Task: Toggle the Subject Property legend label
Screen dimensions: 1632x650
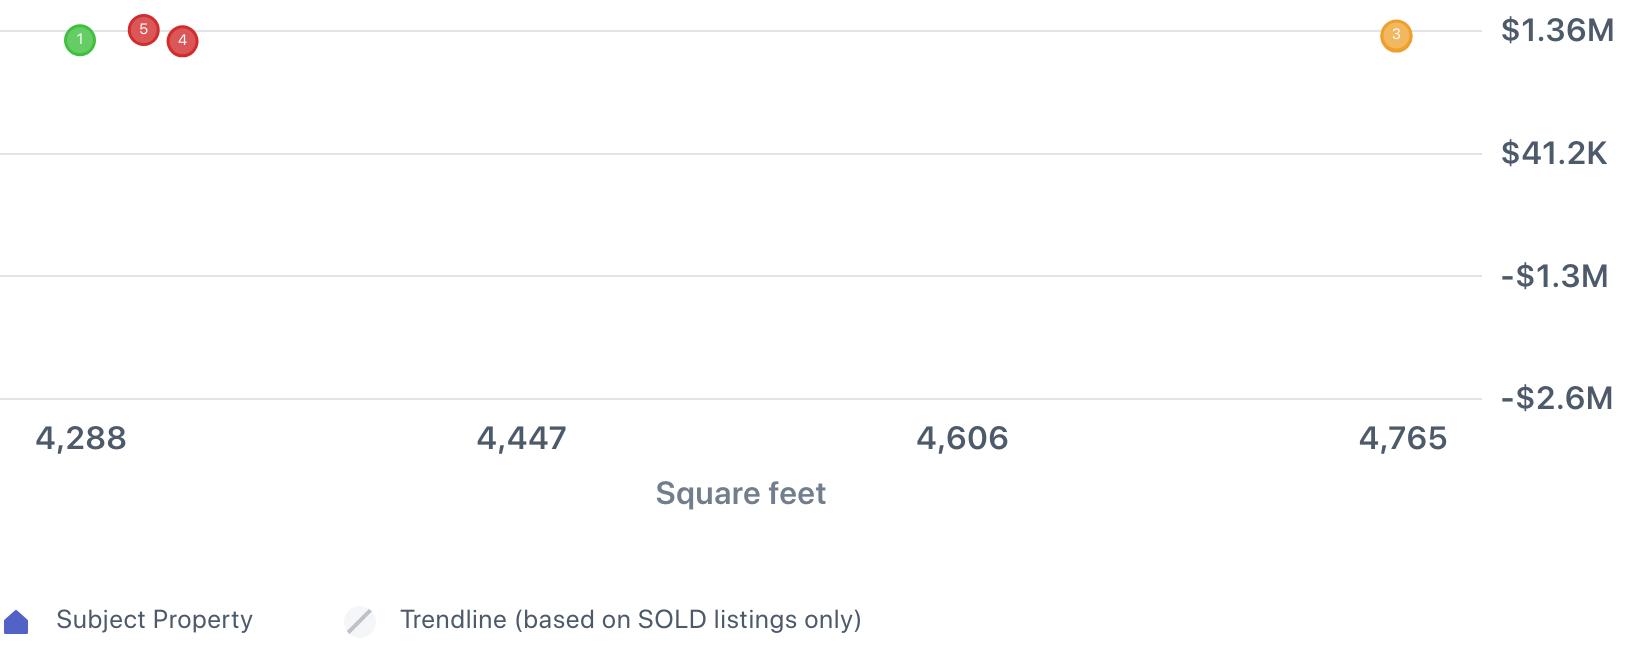Action: click(154, 620)
